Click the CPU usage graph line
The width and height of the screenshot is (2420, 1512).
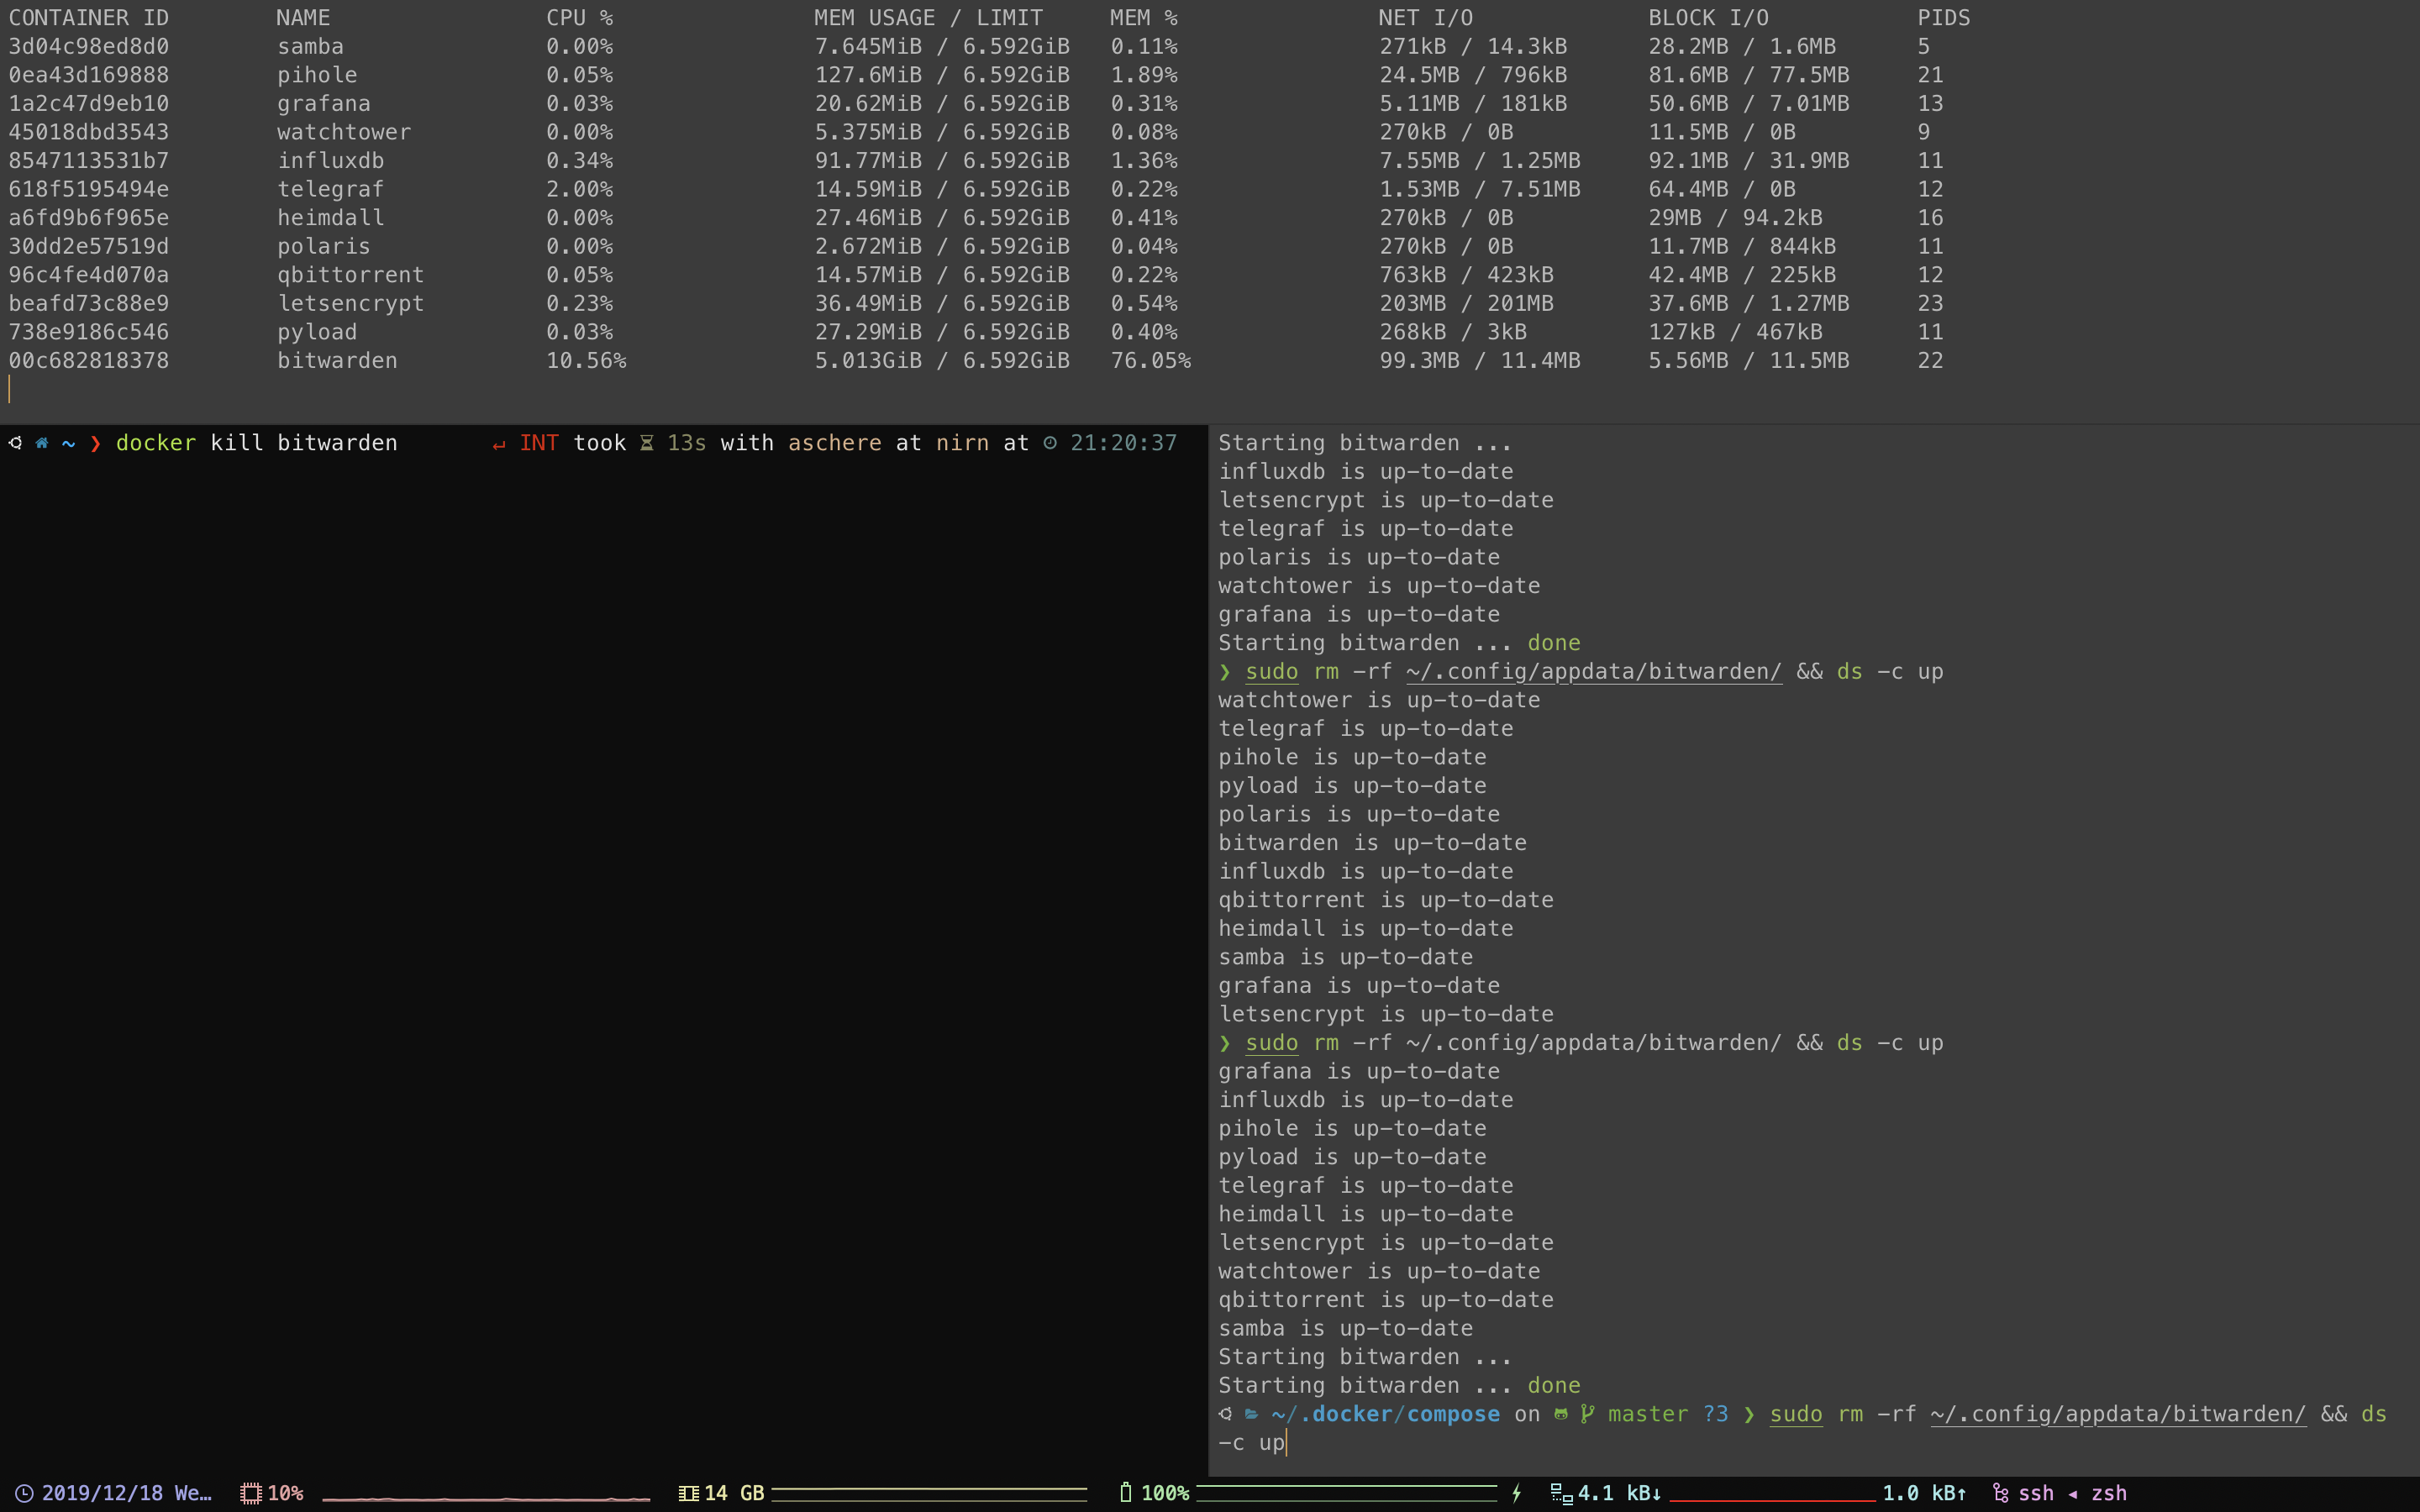point(486,1498)
